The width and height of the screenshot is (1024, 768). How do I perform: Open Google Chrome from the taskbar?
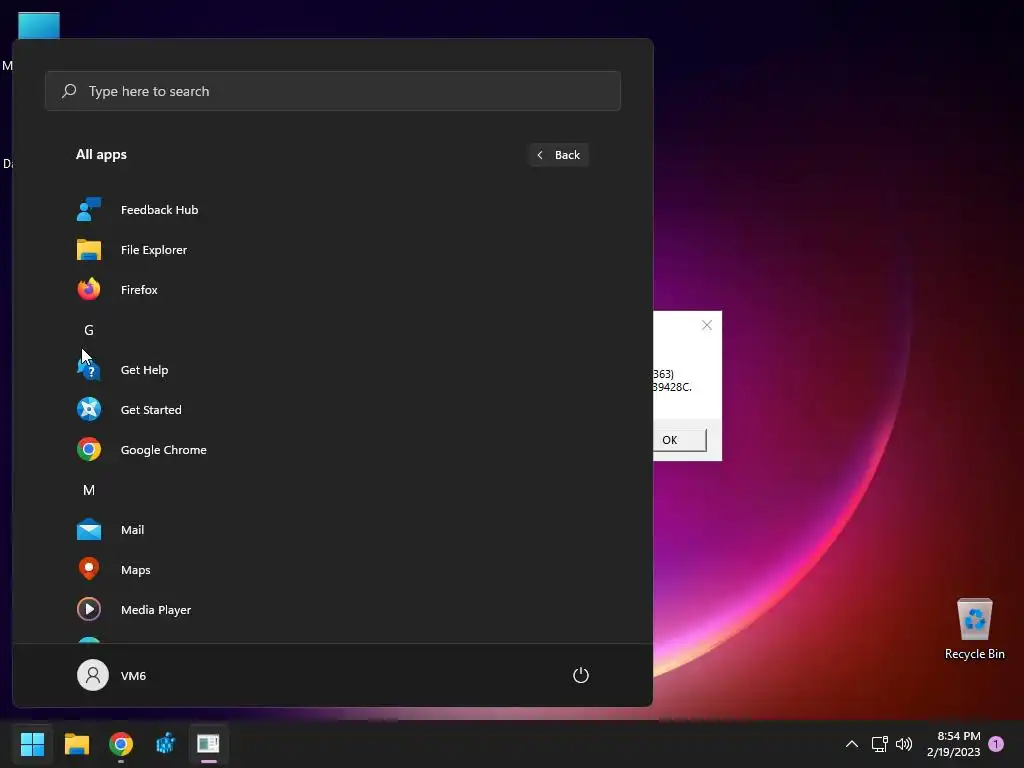[x=121, y=744]
